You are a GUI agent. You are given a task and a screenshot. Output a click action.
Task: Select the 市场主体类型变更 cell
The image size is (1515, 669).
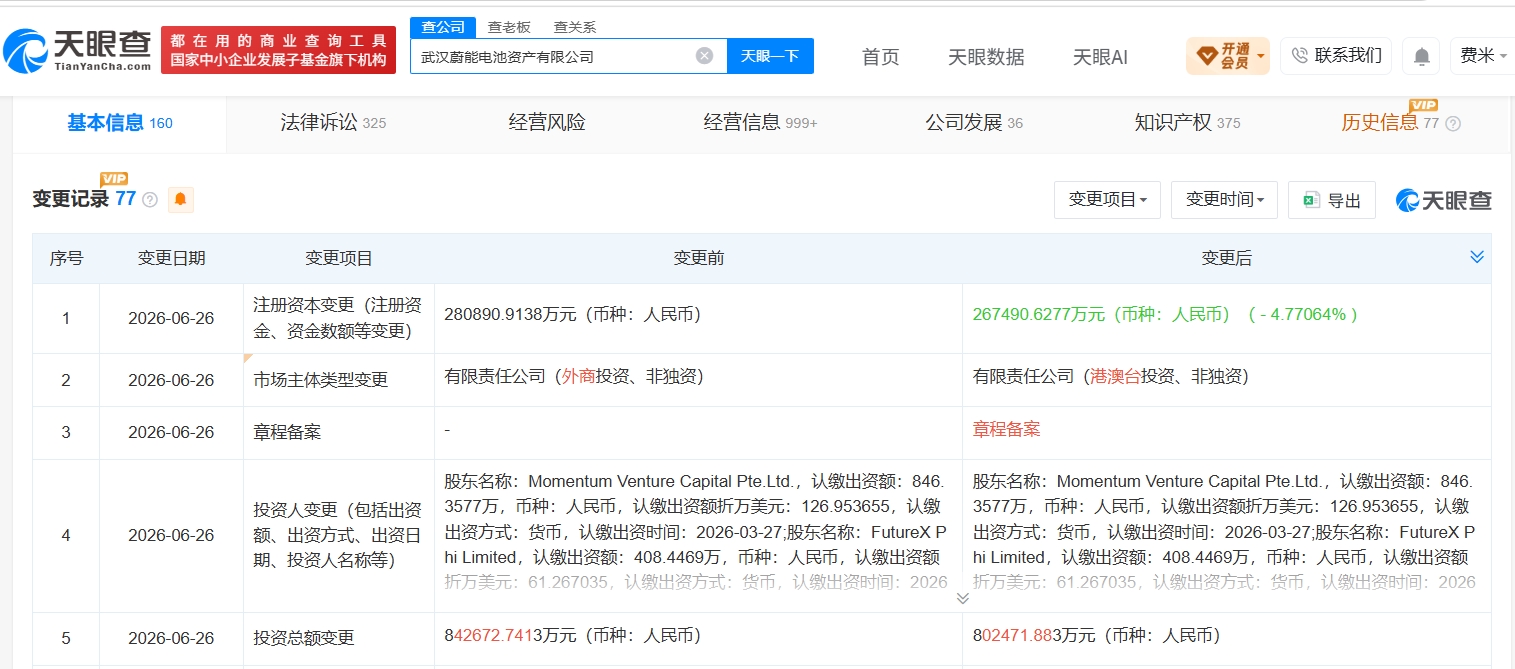tap(339, 380)
